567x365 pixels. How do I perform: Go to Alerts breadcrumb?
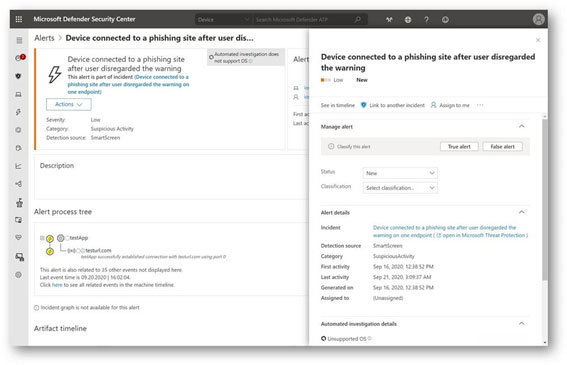[x=44, y=38]
